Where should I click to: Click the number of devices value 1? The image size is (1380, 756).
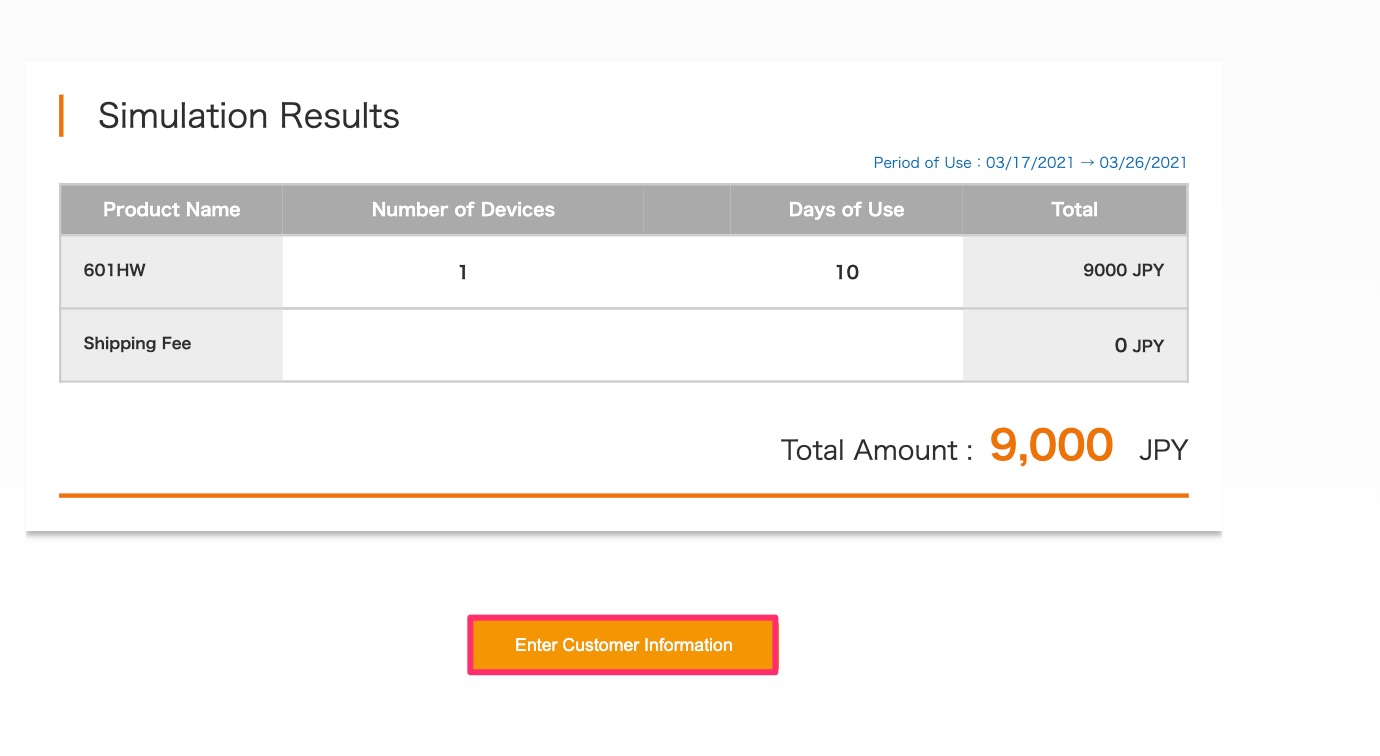(463, 272)
